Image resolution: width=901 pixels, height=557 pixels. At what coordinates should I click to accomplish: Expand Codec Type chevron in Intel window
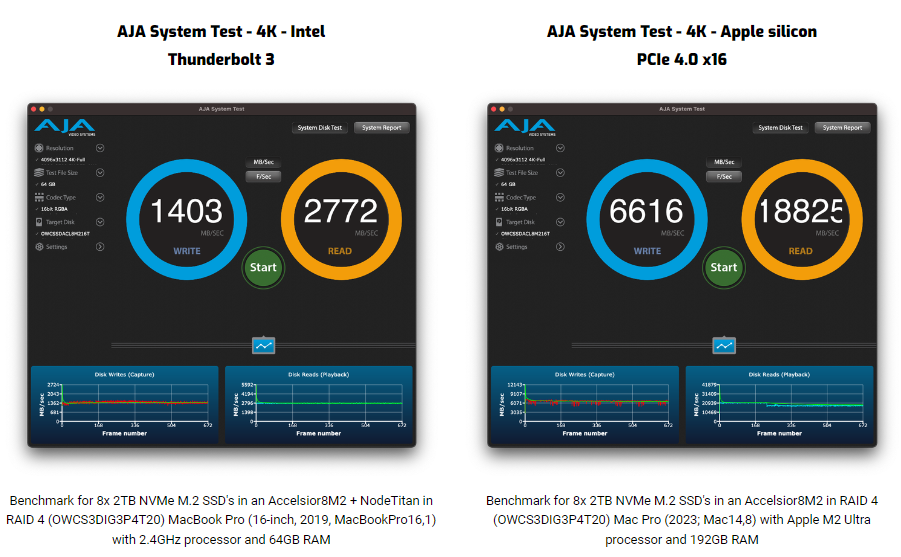point(100,197)
